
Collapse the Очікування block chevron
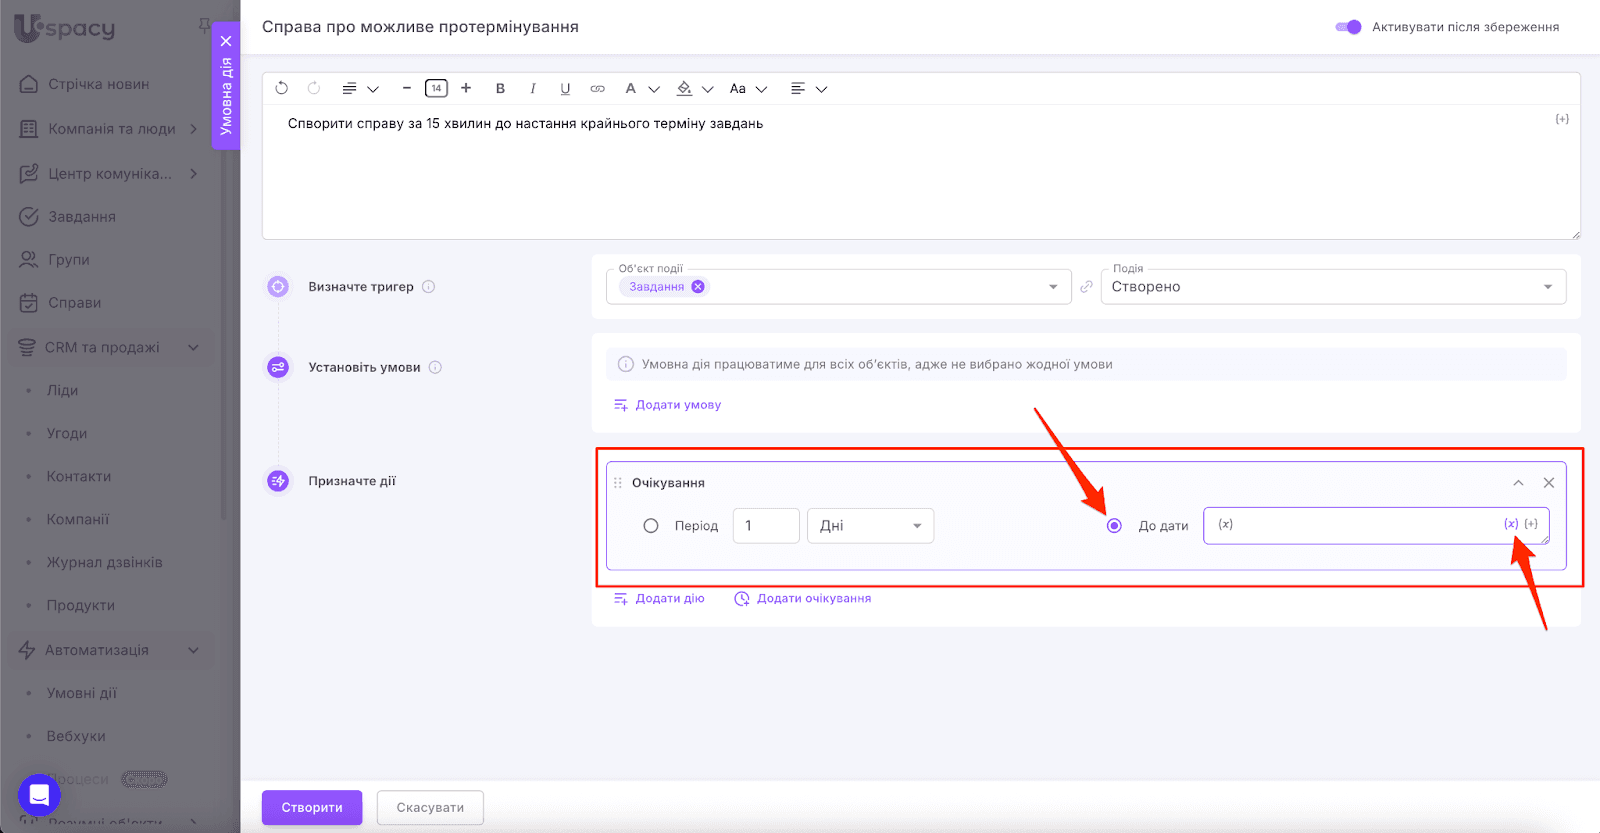1518,483
